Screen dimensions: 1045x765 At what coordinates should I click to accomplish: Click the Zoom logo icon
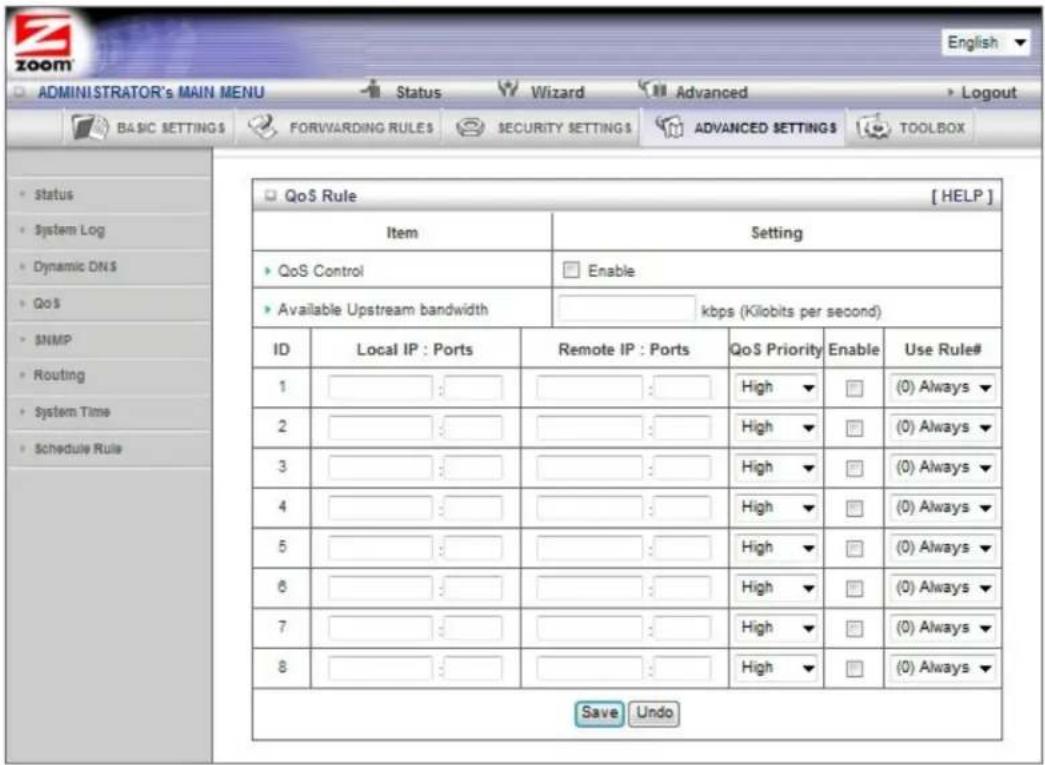pos(45,42)
